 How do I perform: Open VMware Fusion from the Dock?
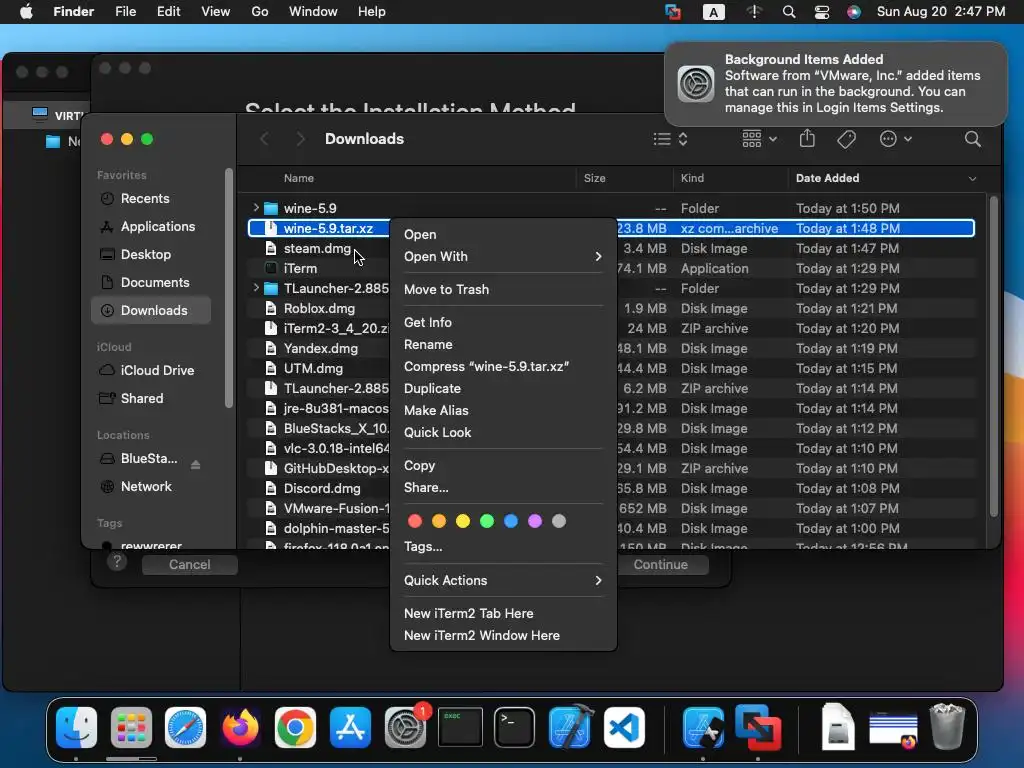pyautogui.click(x=758, y=728)
